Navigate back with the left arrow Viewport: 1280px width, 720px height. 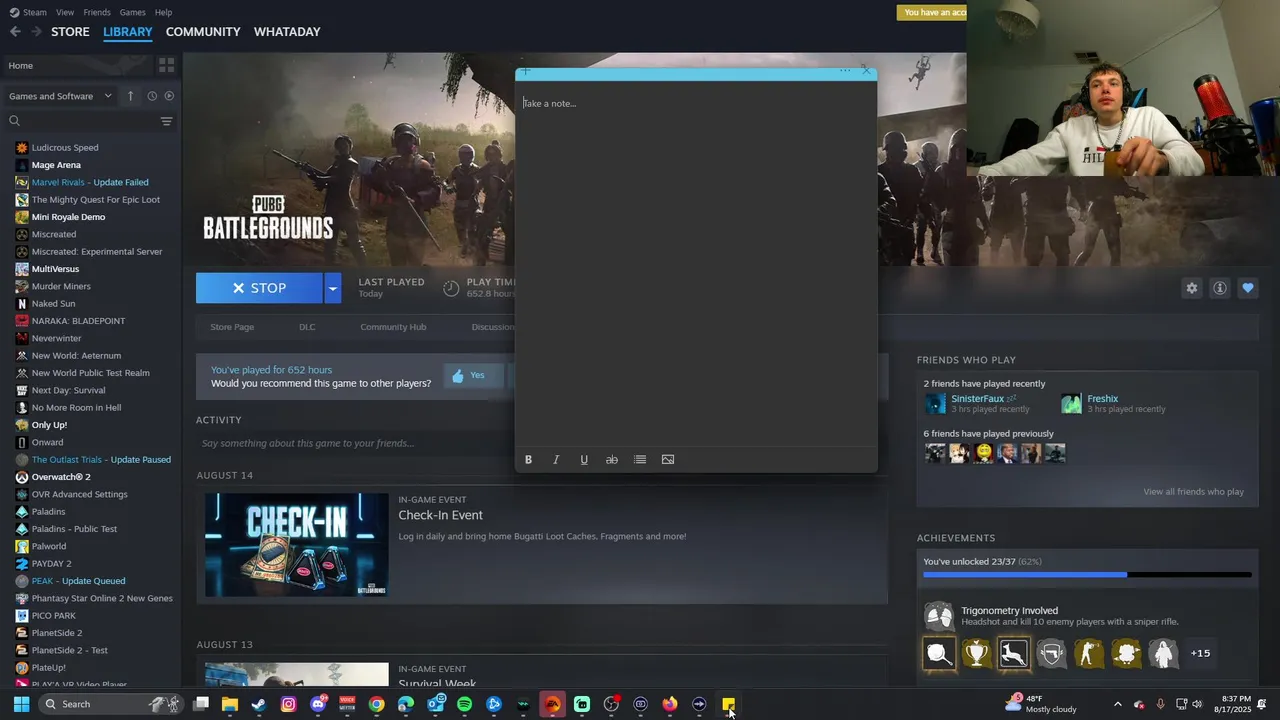click(15, 32)
